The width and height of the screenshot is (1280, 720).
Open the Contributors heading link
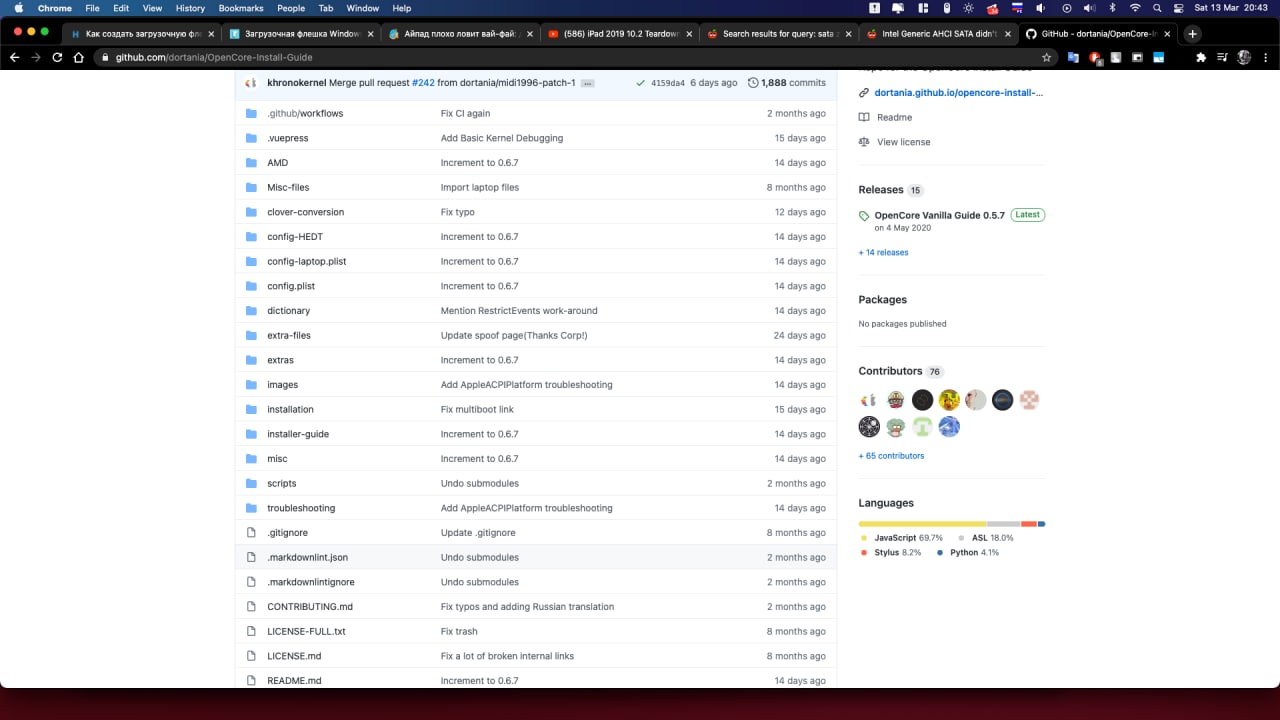click(x=890, y=371)
